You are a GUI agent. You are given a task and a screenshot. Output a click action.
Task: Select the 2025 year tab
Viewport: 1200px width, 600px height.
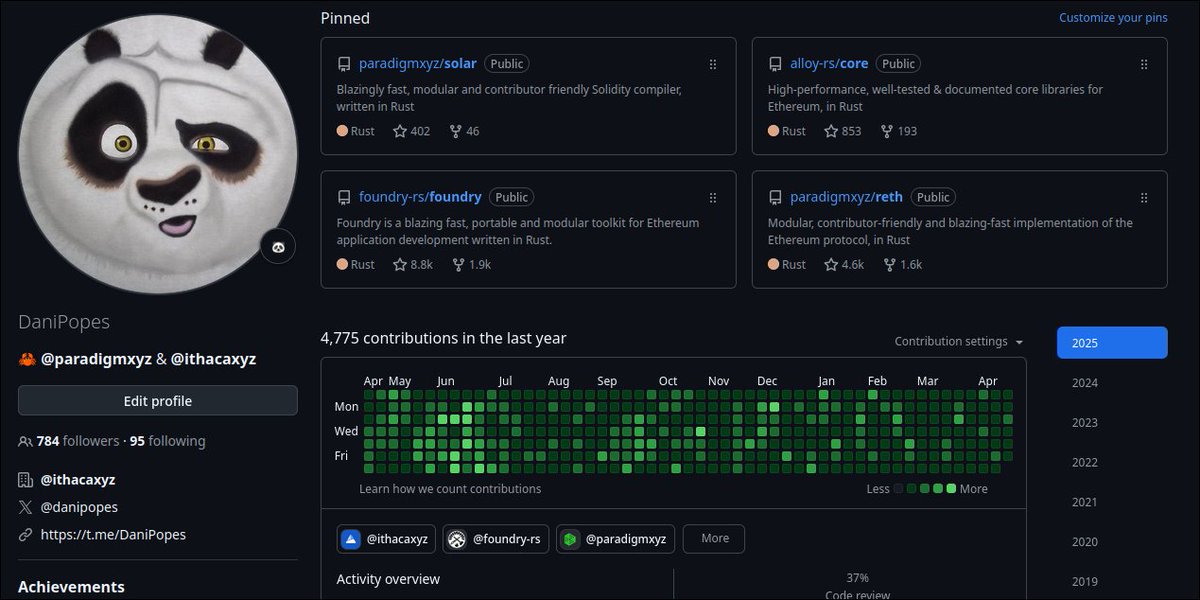1112,343
